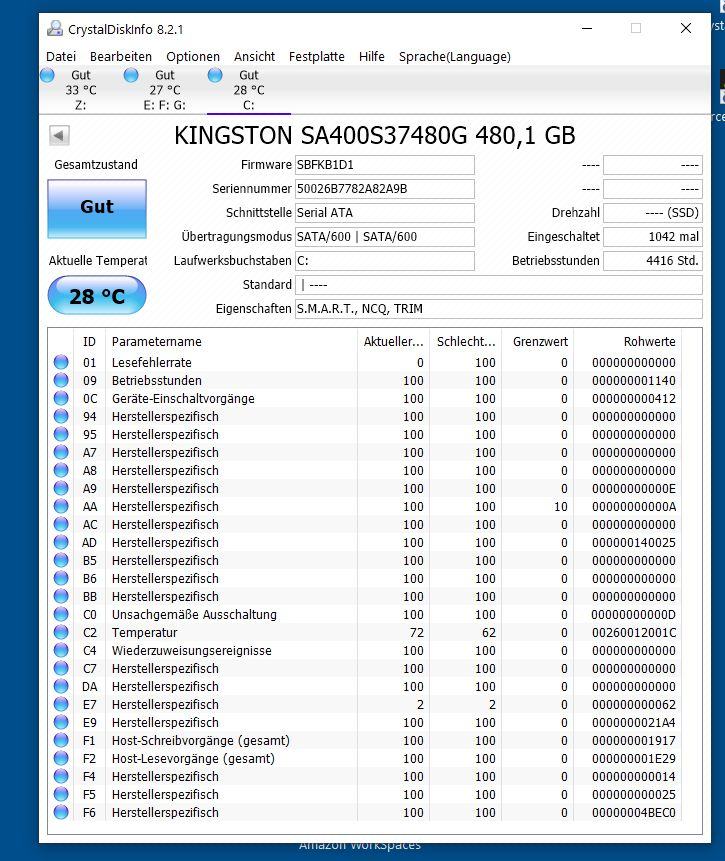
Task: Click the Übertragungsmodus field SATA/600
Action: point(384,237)
